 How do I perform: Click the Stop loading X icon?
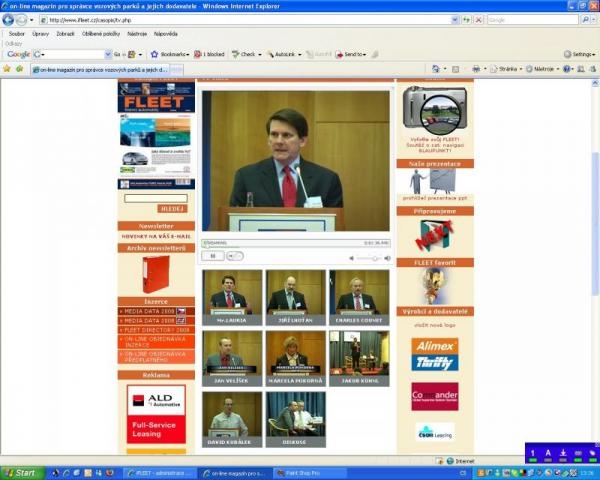(x=478, y=20)
